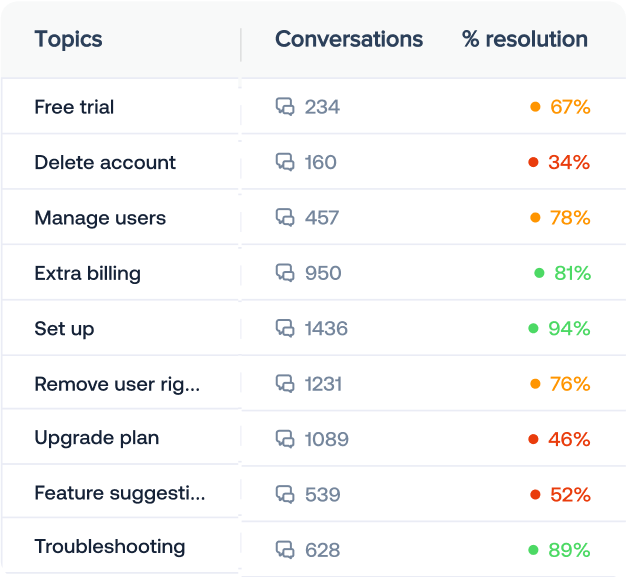
Task: Click the red status dot beside 34%
Action: coord(533,162)
